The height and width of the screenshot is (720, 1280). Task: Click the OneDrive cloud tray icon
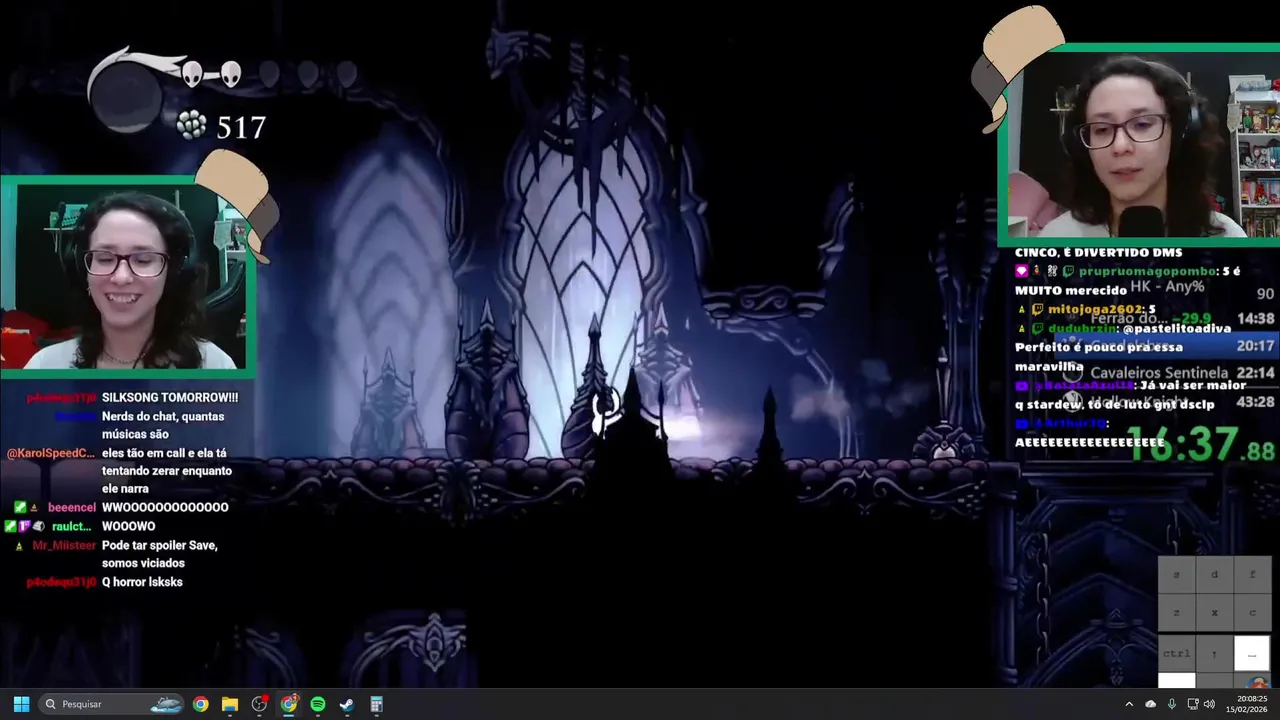(1150, 704)
